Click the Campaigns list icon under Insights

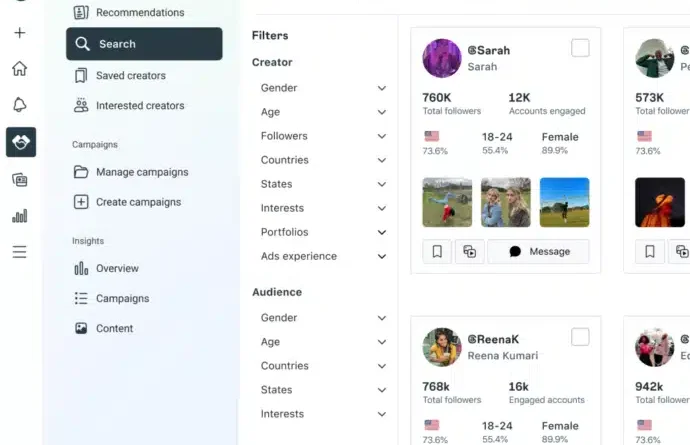(81, 298)
